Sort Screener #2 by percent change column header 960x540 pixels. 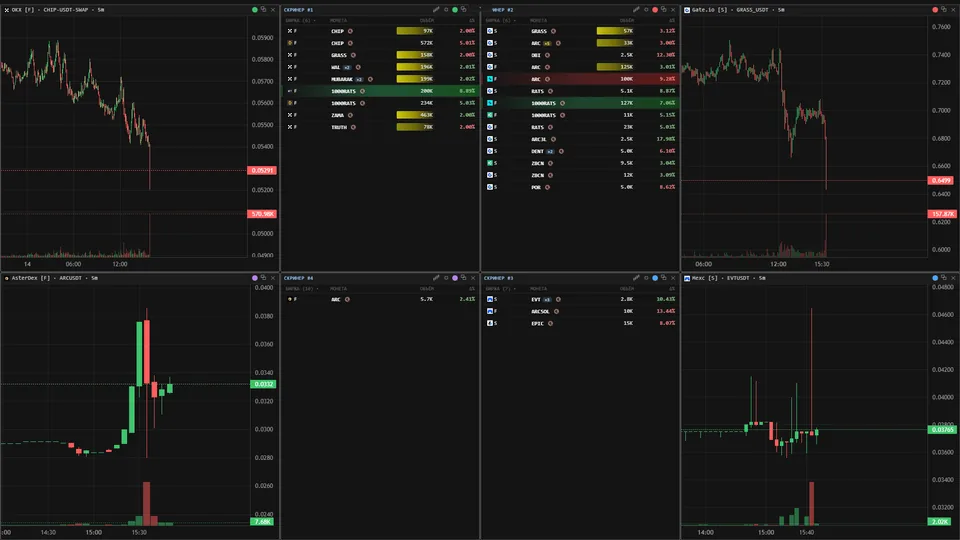[672, 20]
